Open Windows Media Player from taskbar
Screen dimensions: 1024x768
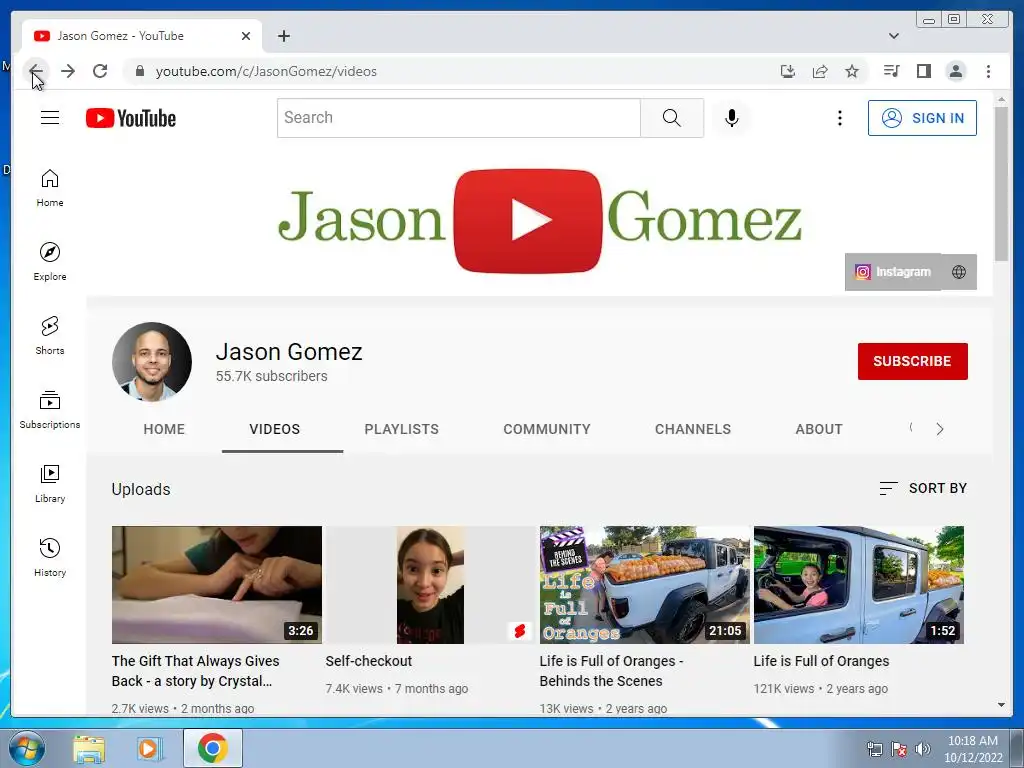(x=149, y=748)
